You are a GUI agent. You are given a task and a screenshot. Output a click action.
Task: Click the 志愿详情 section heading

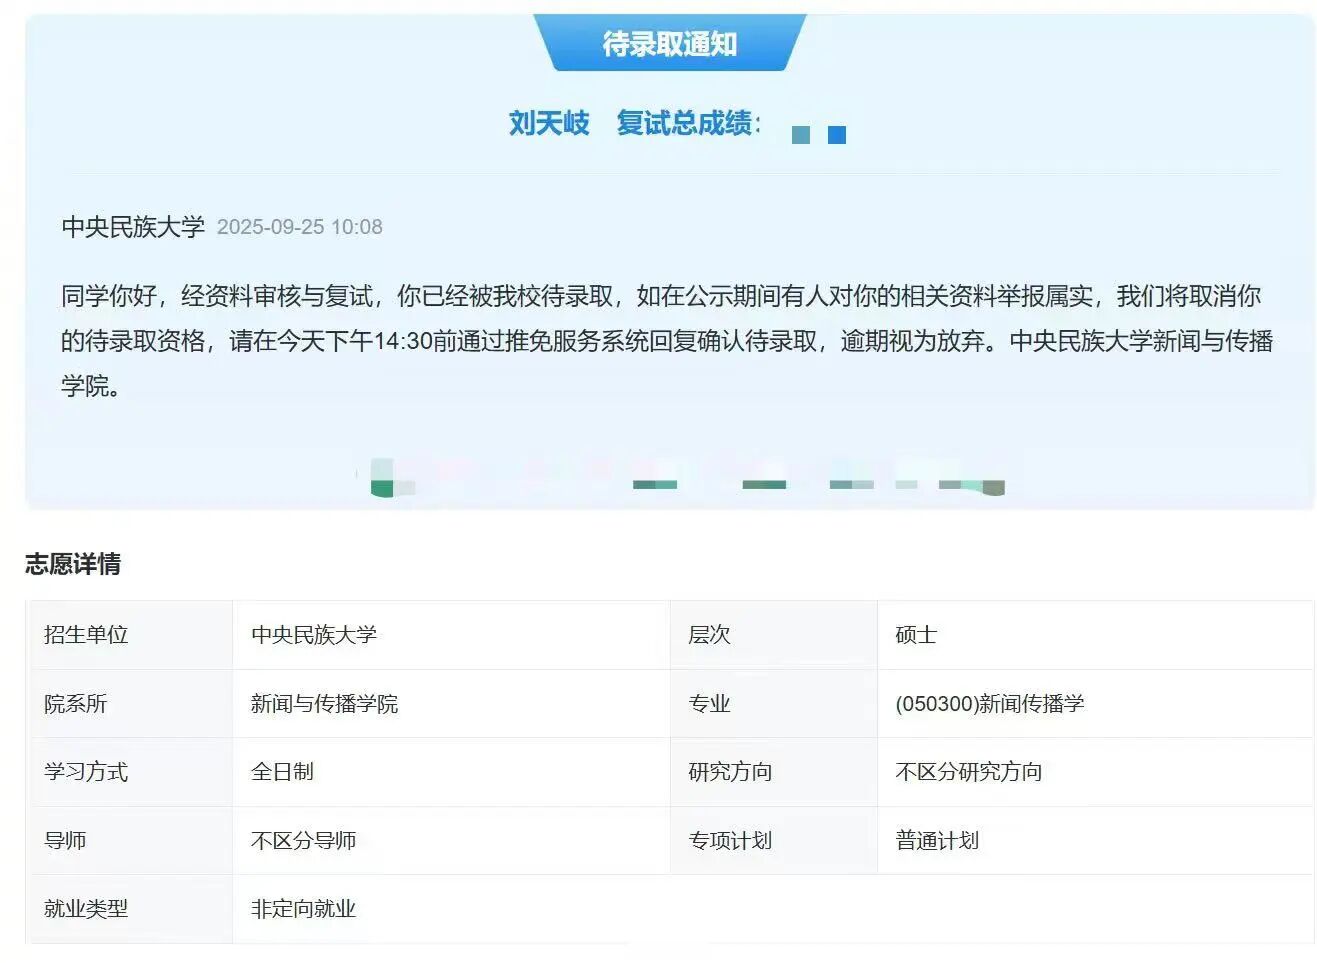[73, 564]
